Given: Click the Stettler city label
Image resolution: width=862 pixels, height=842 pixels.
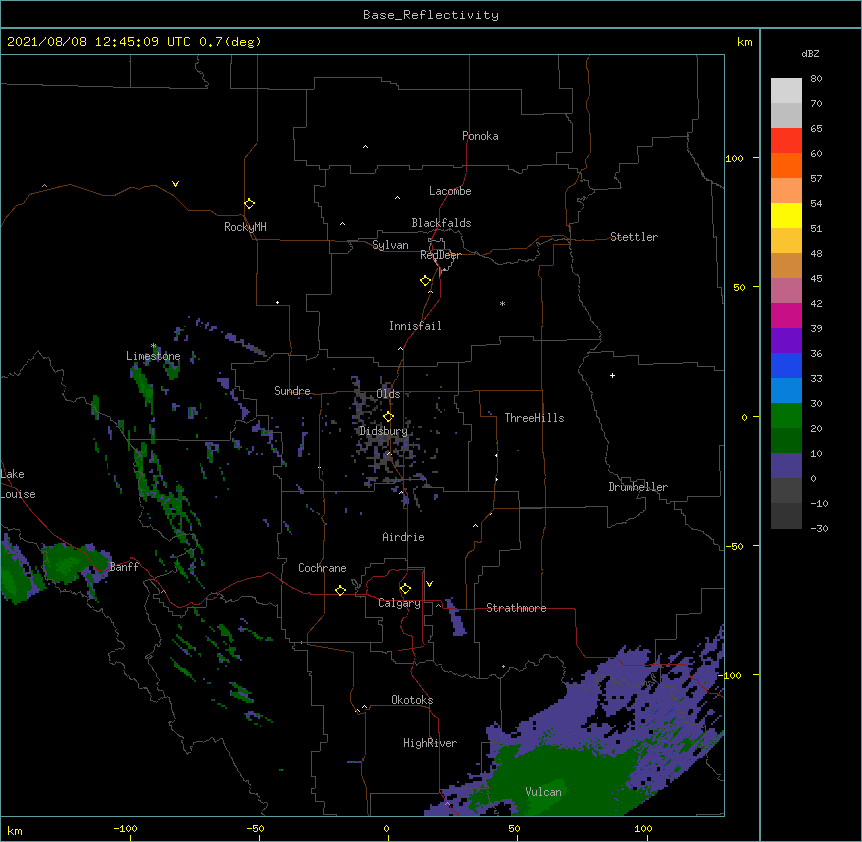Looking at the screenshot, I should click(634, 237).
